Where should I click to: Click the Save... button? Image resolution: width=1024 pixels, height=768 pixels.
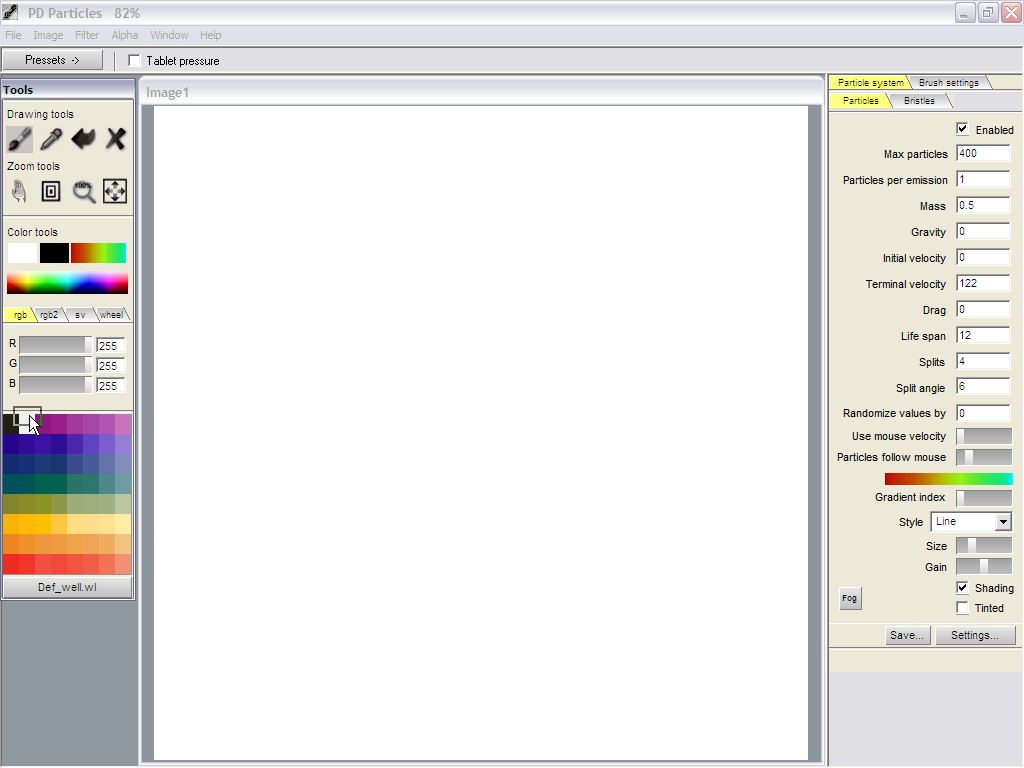coord(907,635)
